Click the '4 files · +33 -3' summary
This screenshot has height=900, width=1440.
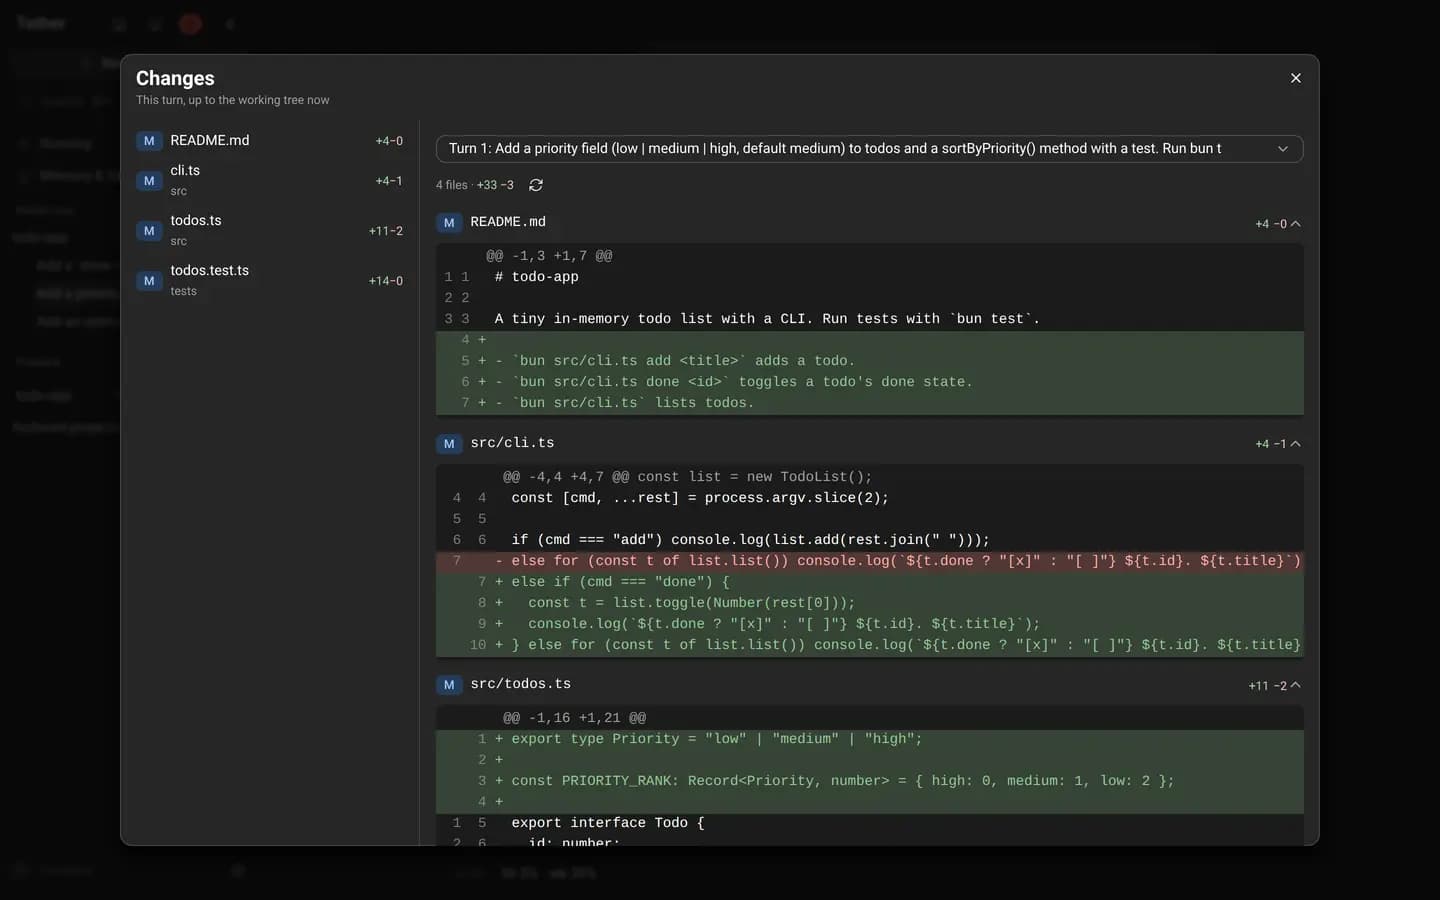tap(475, 185)
